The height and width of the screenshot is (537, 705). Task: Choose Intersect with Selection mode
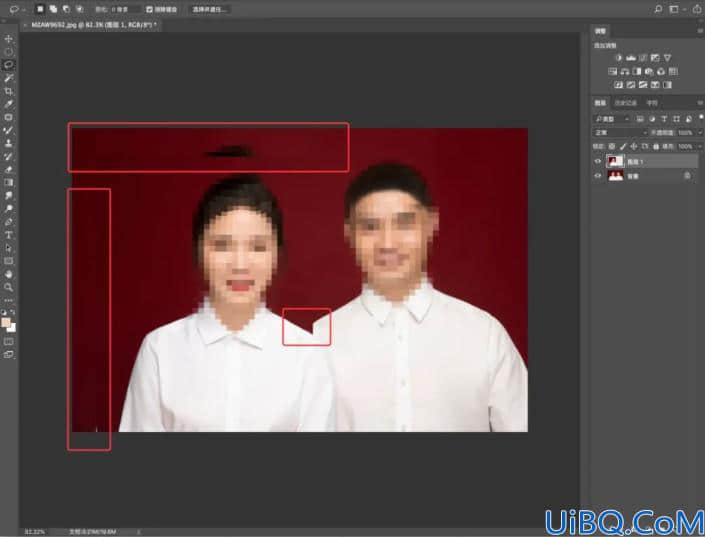click(x=79, y=9)
